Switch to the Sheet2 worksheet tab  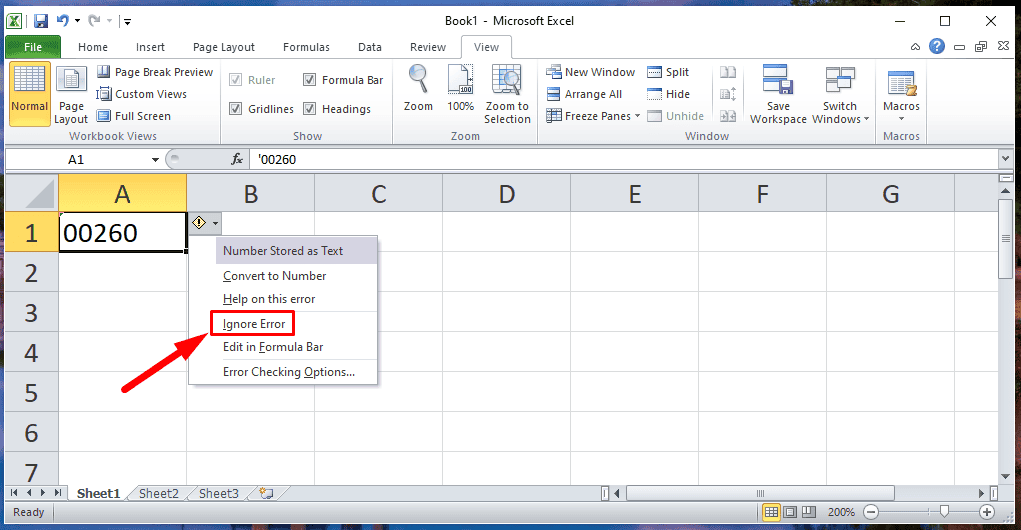coord(158,493)
